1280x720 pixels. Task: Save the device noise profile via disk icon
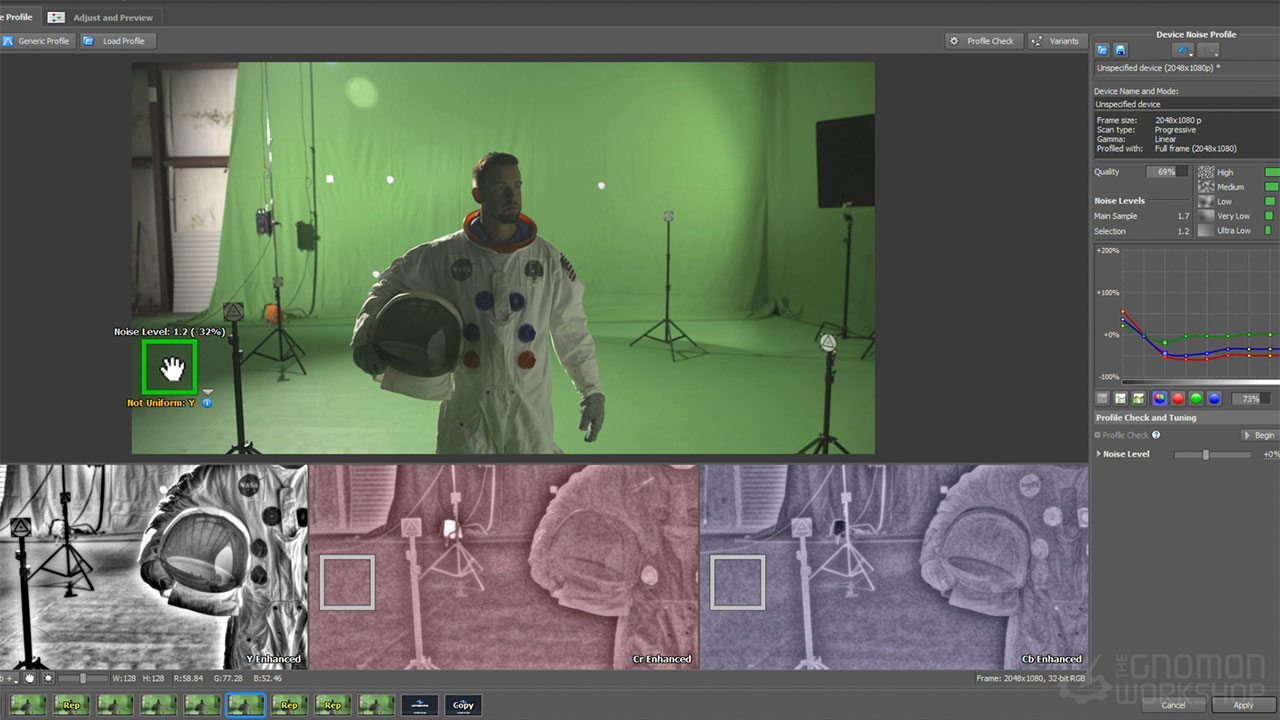(1121, 48)
